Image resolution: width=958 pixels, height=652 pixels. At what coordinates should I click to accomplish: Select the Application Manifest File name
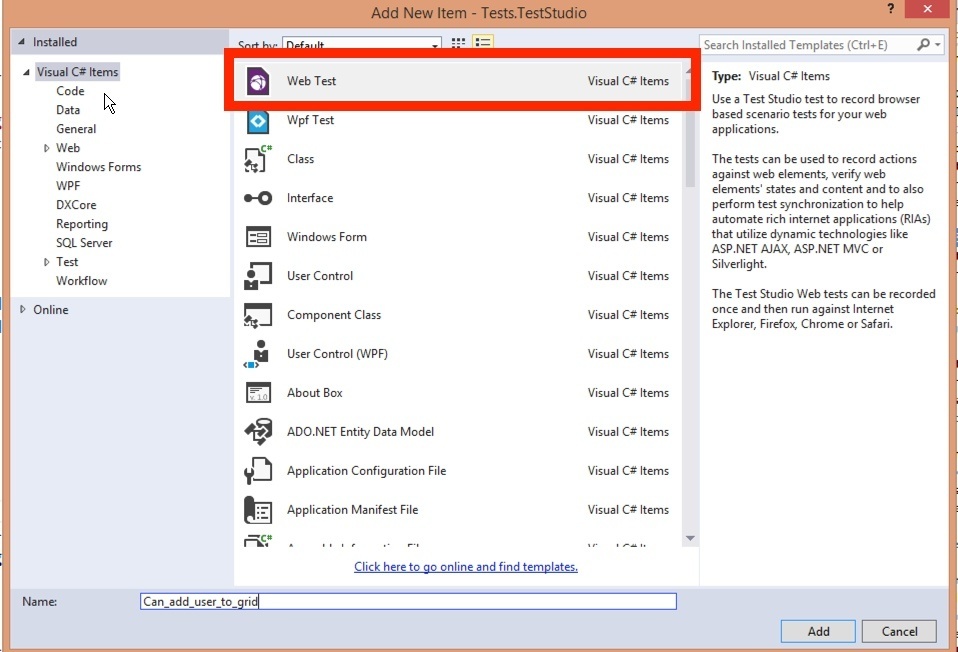pos(353,510)
